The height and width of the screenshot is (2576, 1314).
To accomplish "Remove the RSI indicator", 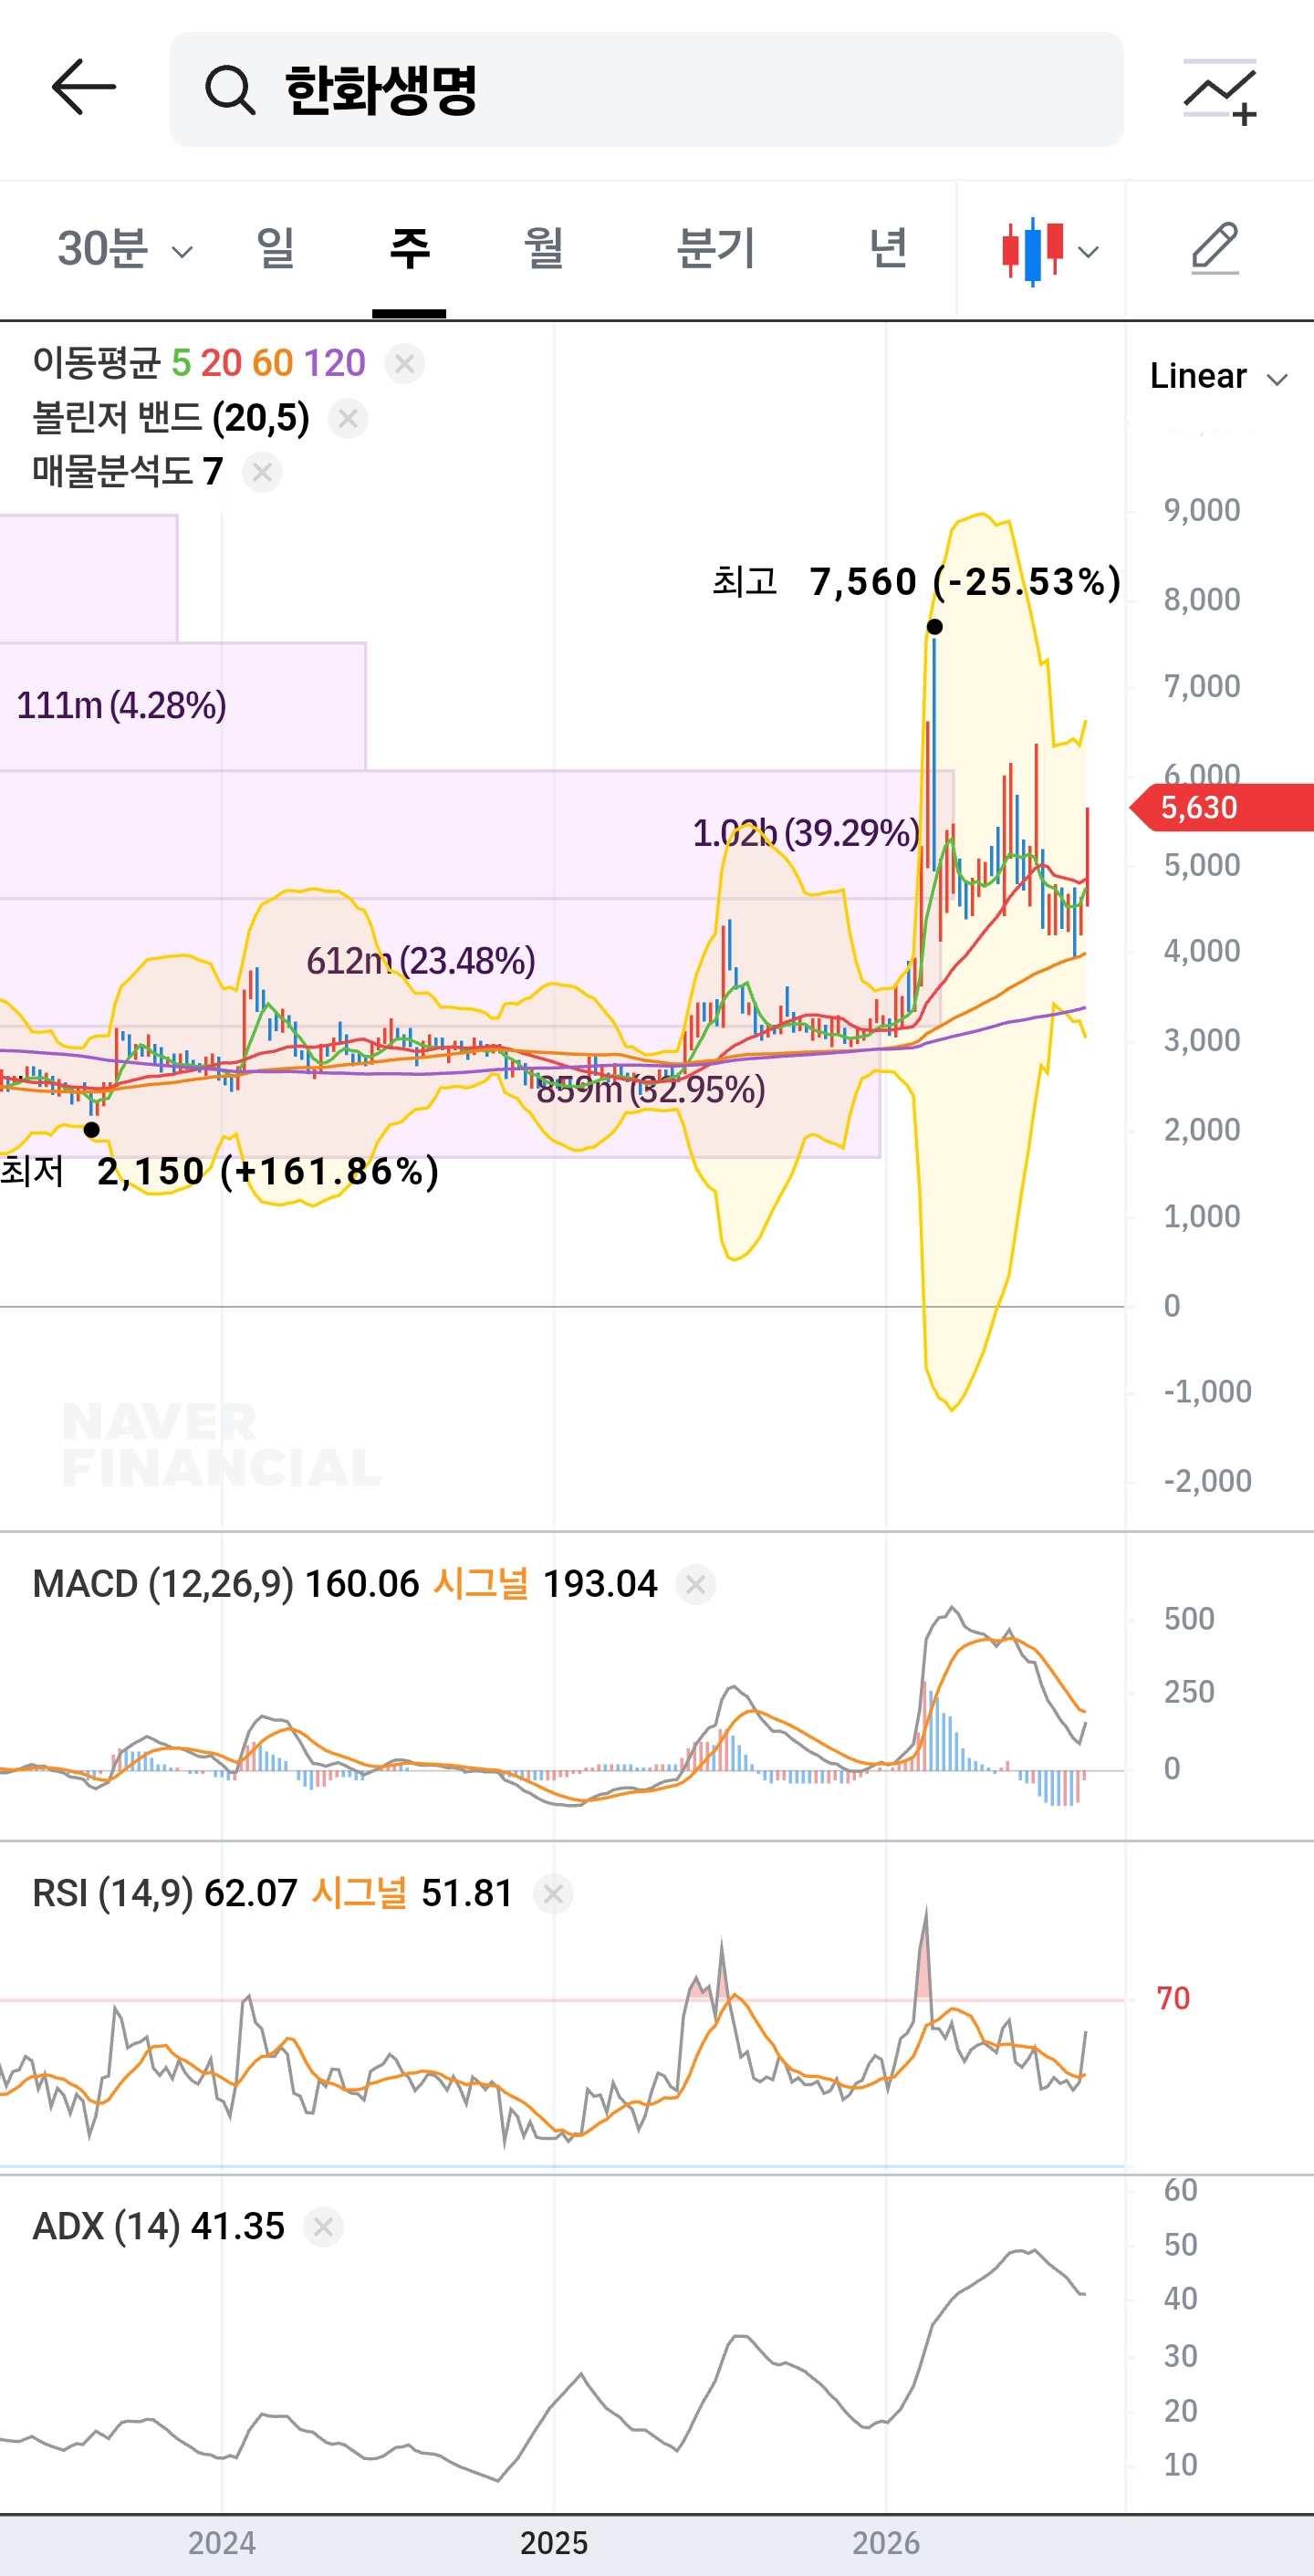I will 553,1893.
